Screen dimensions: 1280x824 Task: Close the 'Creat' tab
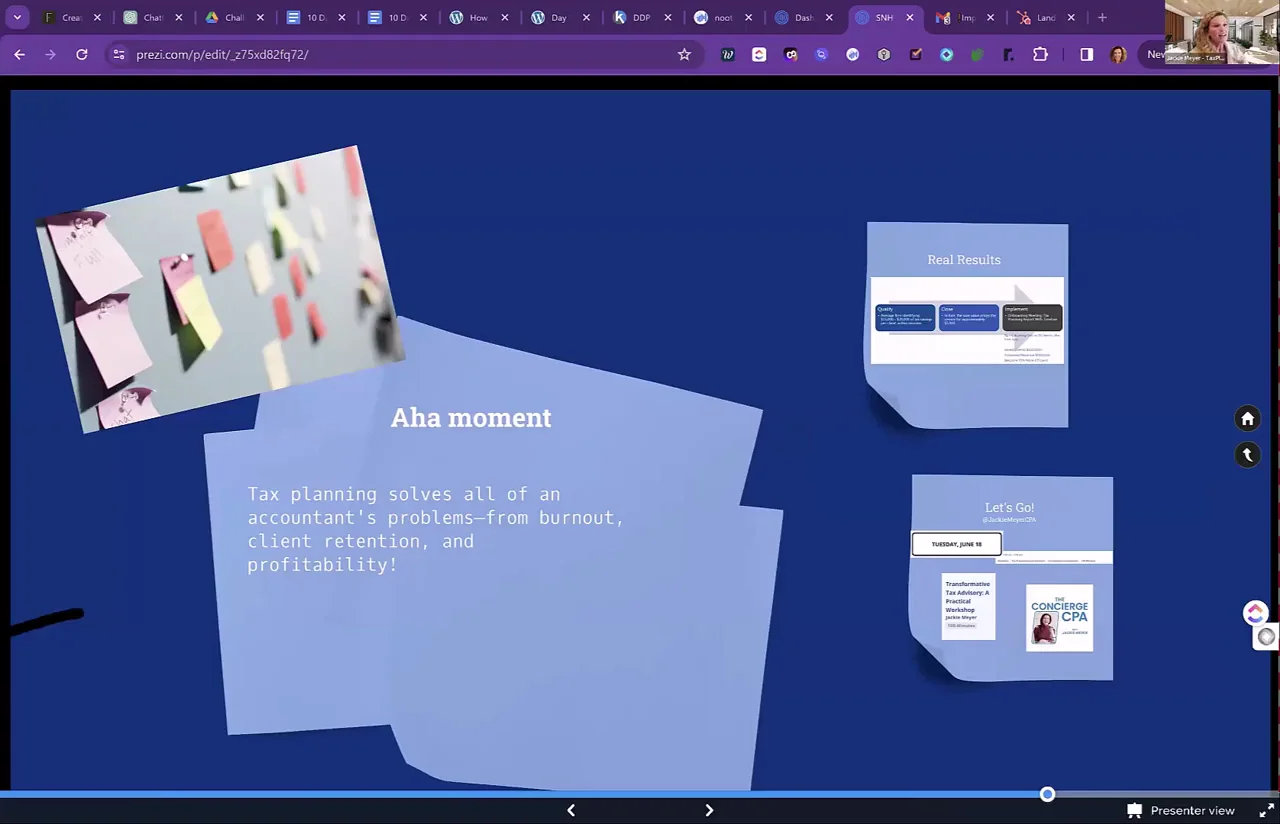tap(97, 17)
